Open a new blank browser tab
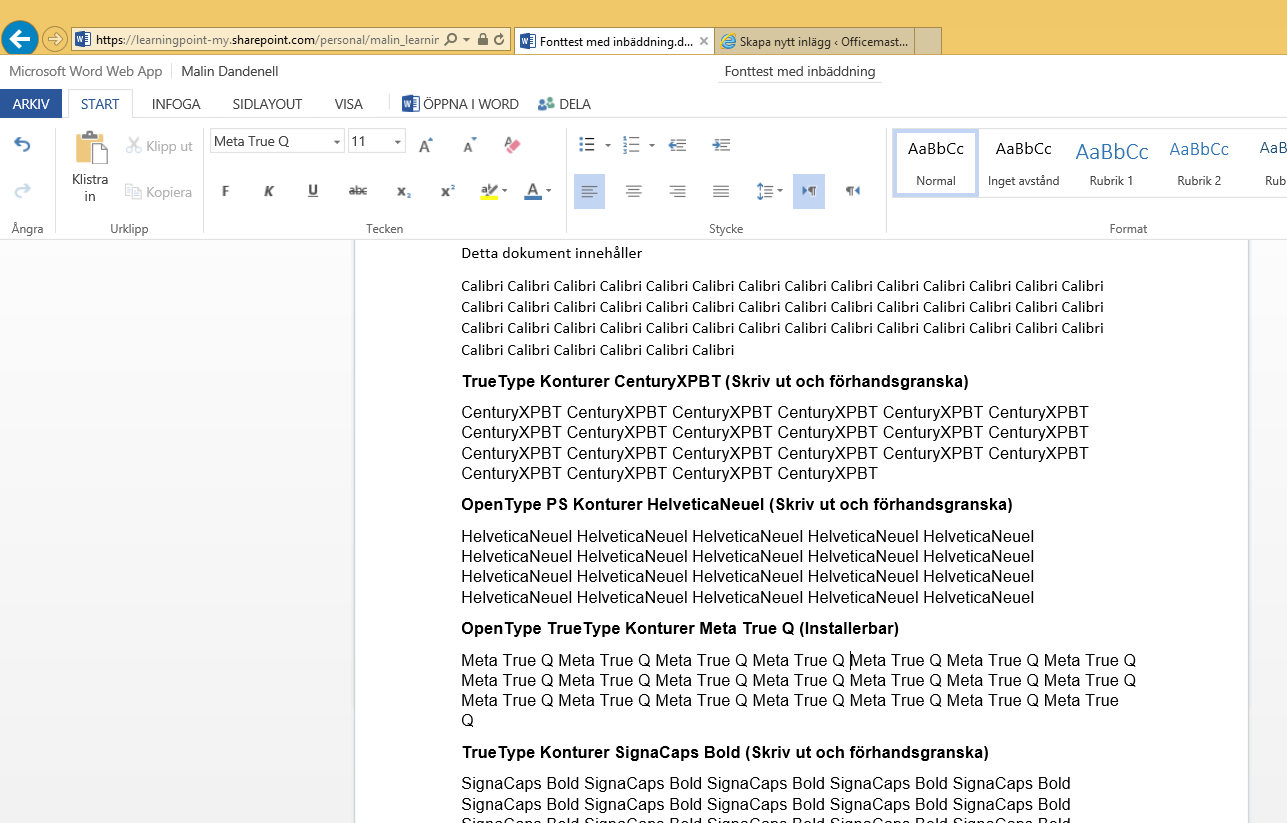1287x823 pixels. (x=928, y=42)
